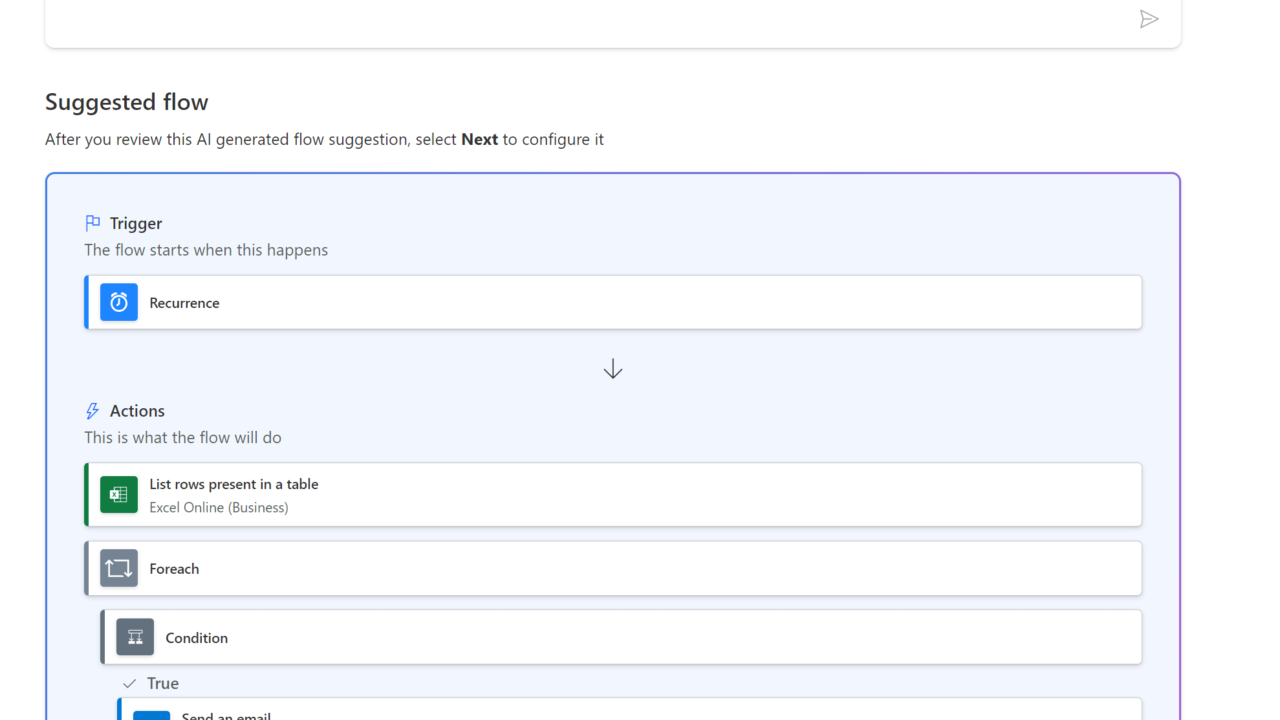The height and width of the screenshot is (720, 1280).
Task: Click the Recurrence alarm clock icon
Action: tap(119, 302)
